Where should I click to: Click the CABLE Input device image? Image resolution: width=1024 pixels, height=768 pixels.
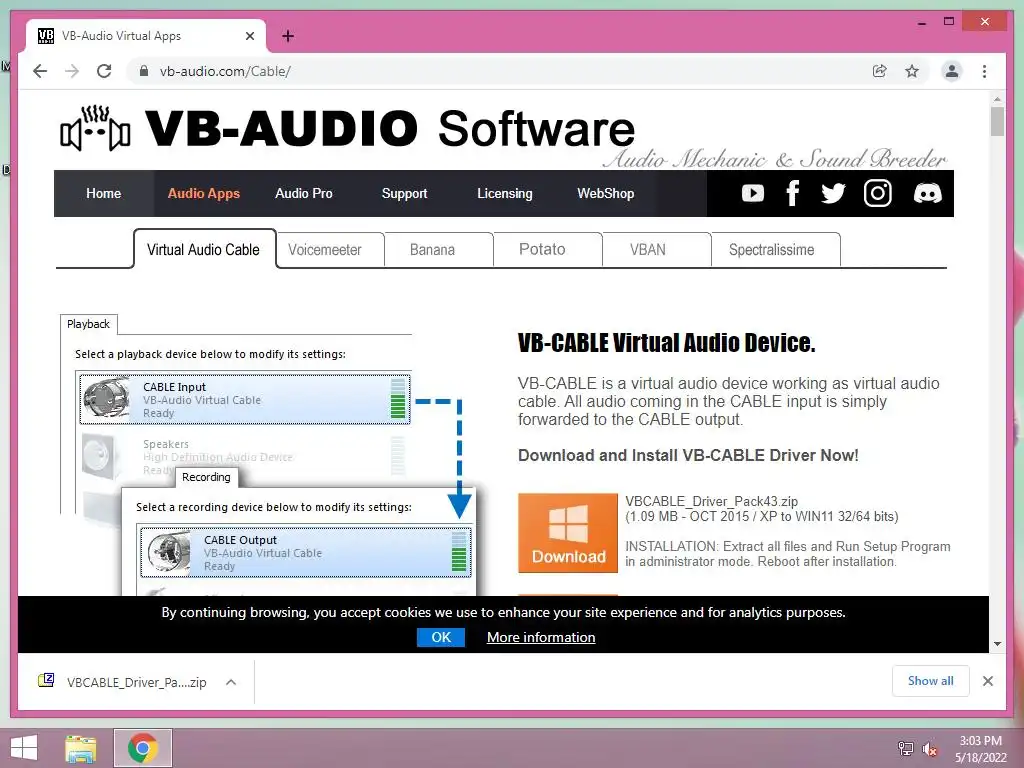click(107, 398)
